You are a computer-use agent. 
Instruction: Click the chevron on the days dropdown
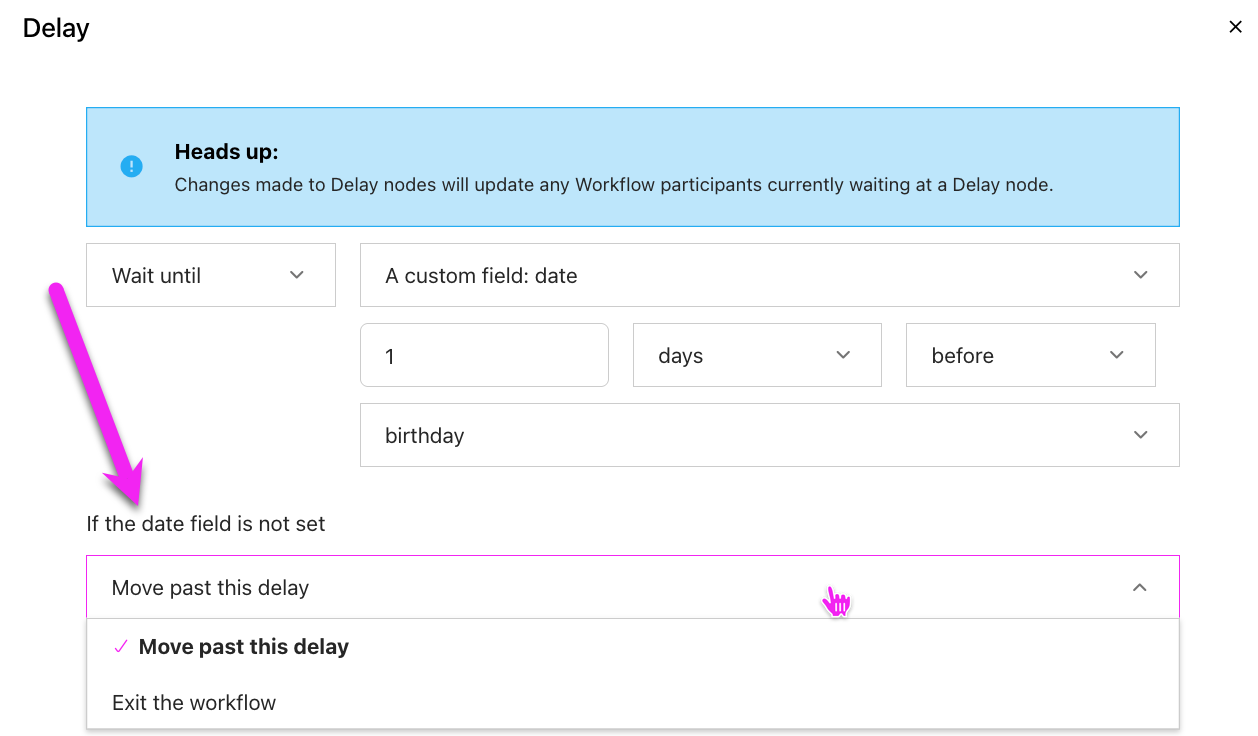(842, 355)
